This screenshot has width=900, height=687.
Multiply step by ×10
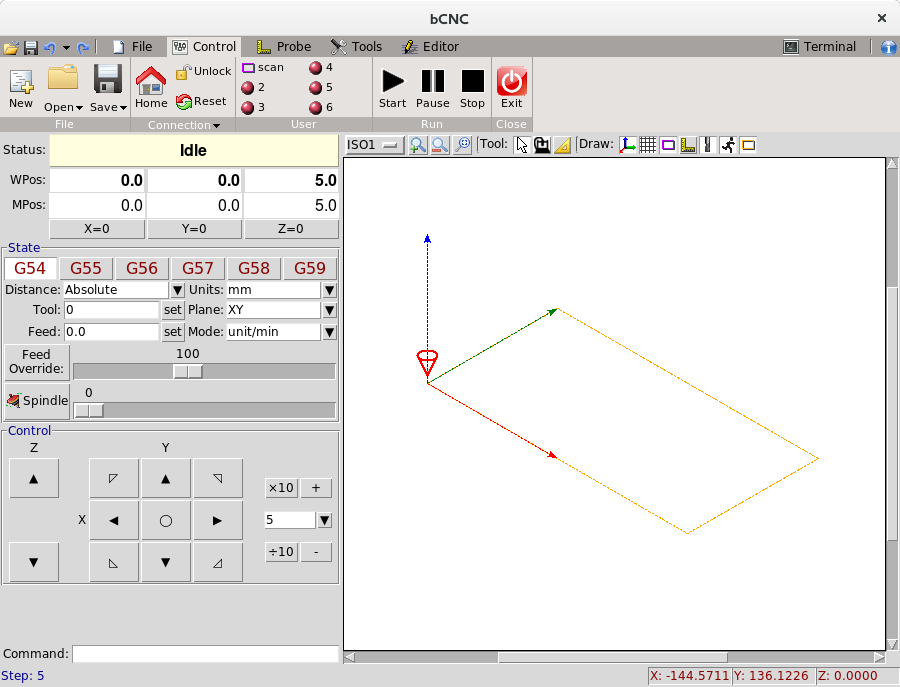pyautogui.click(x=281, y=488)
